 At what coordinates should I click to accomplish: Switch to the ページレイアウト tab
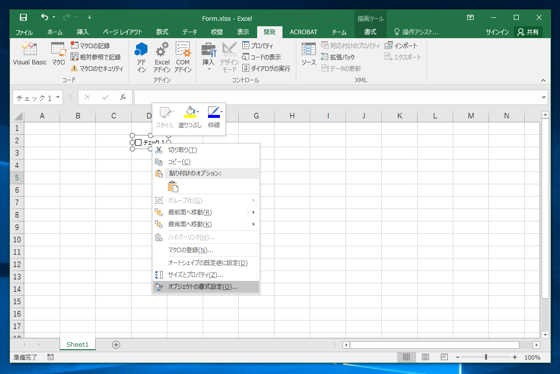coord(122,32)
